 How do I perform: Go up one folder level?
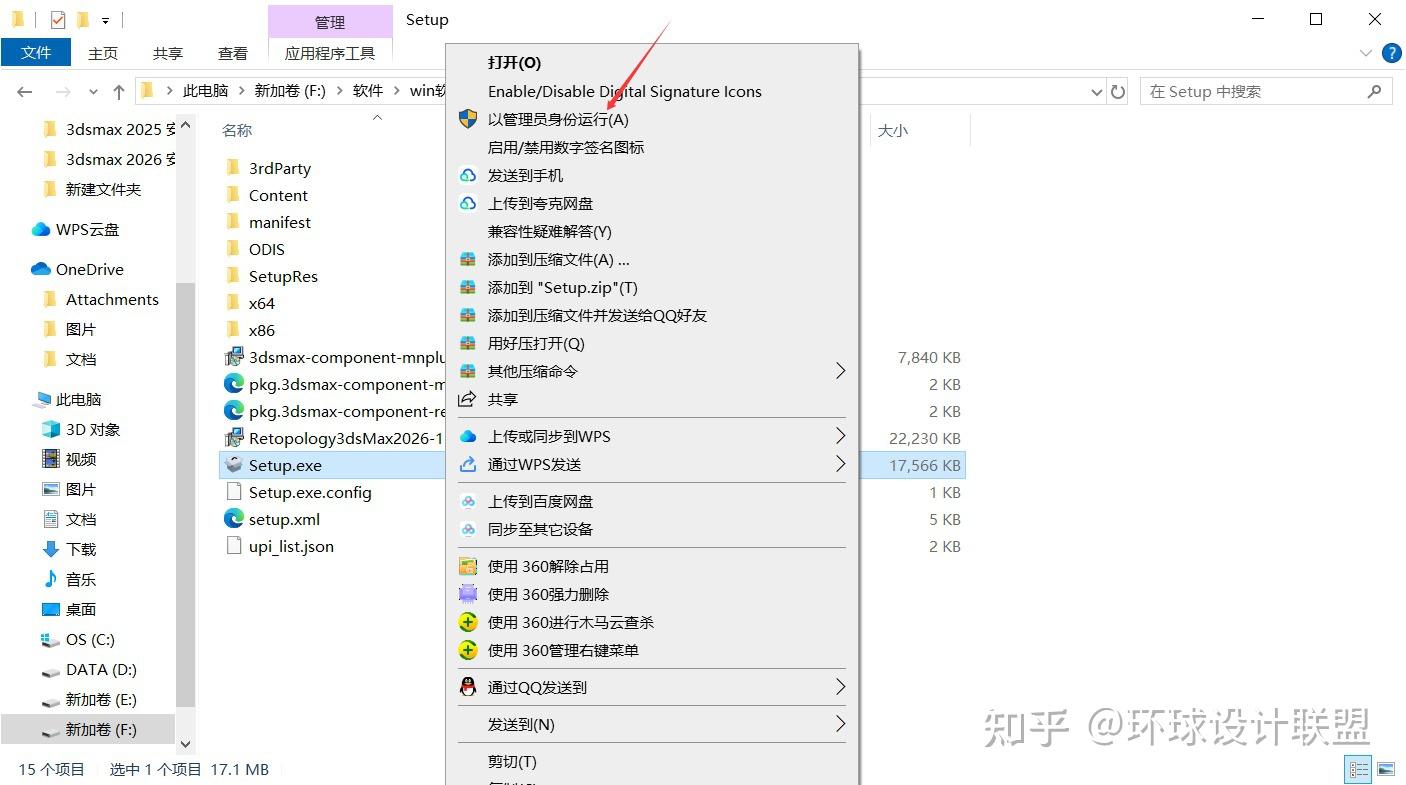click(119, 92)
